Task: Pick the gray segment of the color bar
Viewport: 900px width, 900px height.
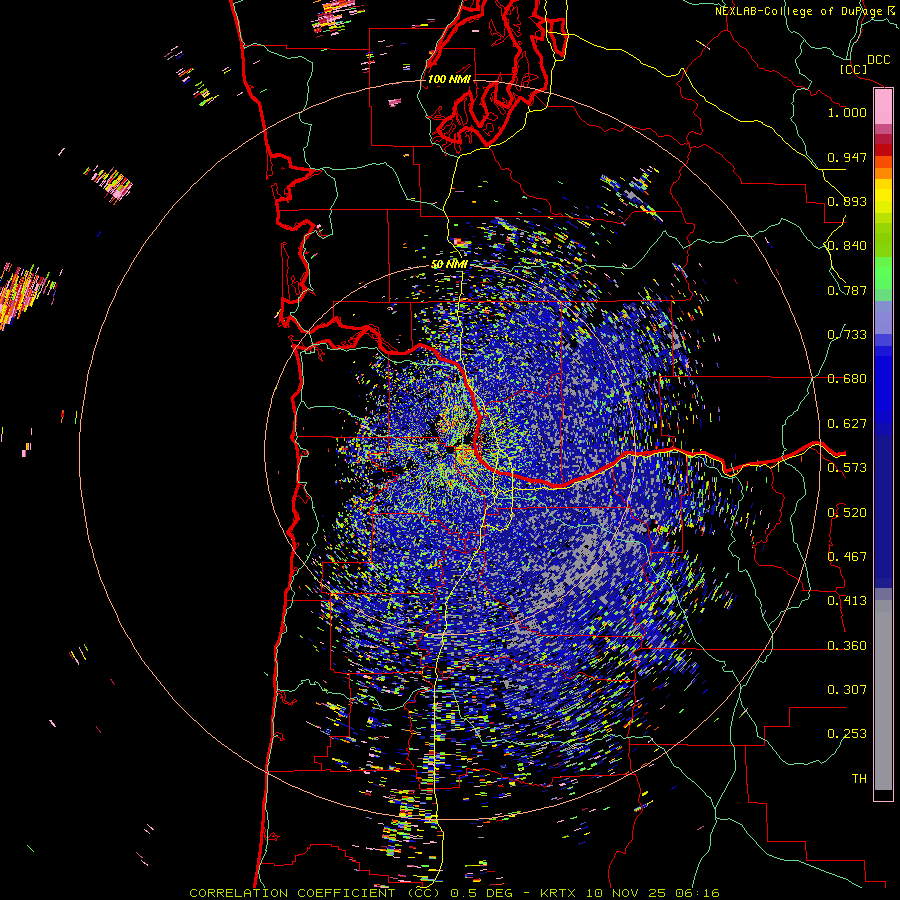Action: [x=883, y=695]
